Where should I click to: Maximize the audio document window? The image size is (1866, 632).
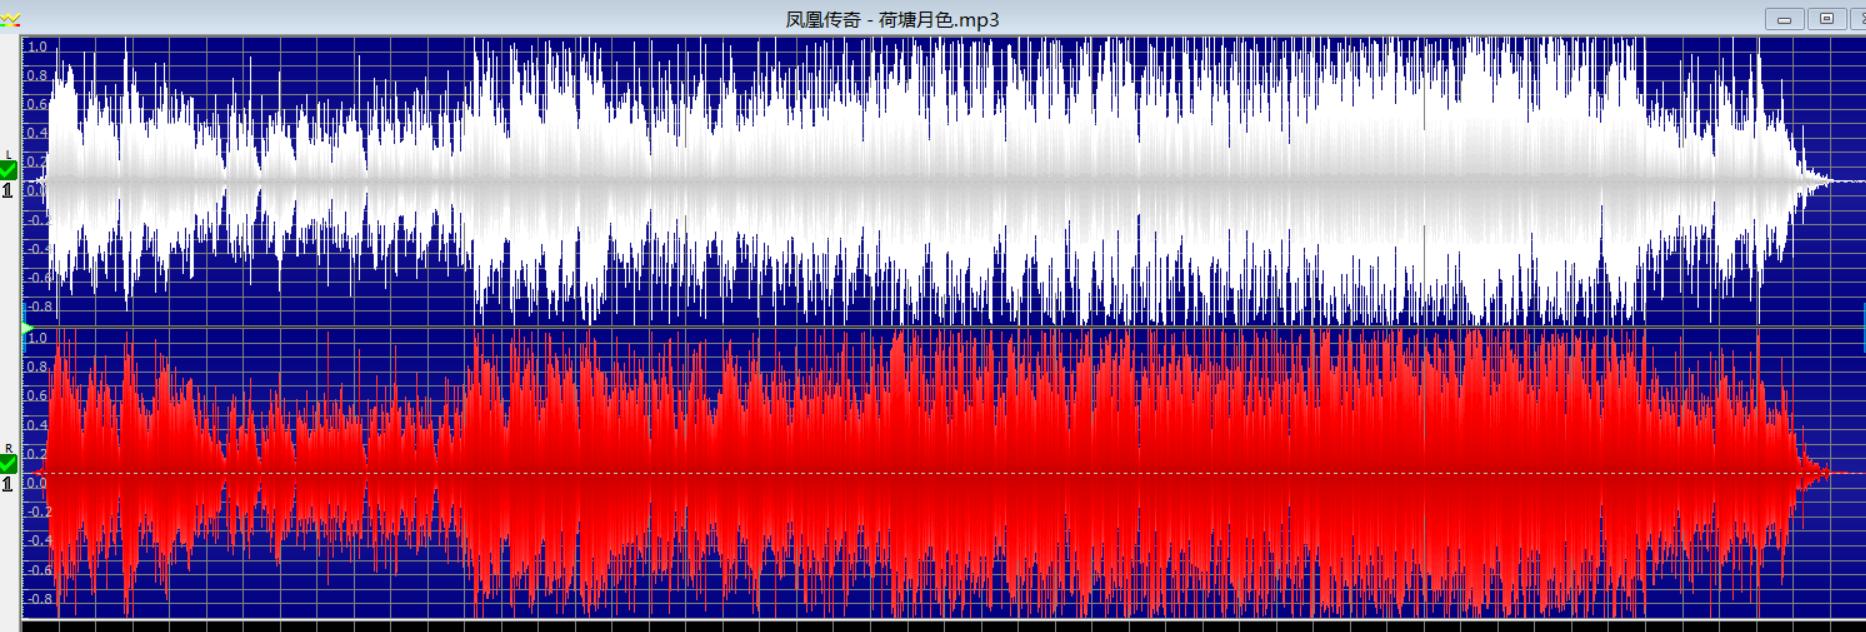(x=1826, y=19)
